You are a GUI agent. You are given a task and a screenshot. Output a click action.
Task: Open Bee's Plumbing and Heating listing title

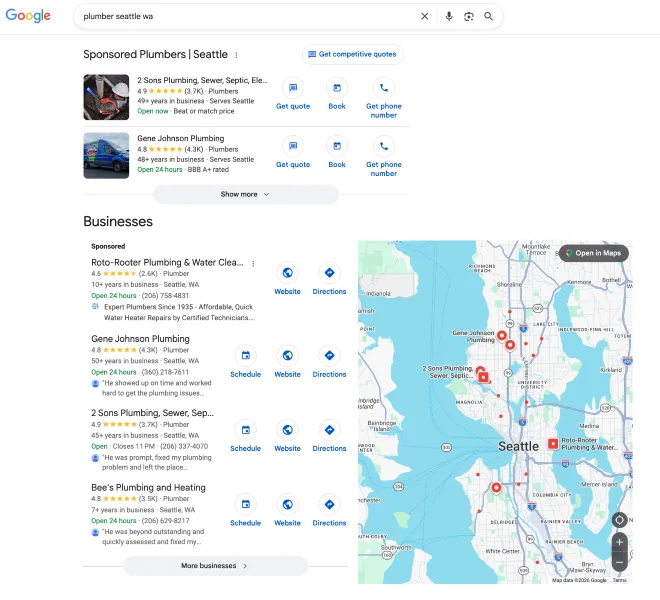click(x=148, y=488)
